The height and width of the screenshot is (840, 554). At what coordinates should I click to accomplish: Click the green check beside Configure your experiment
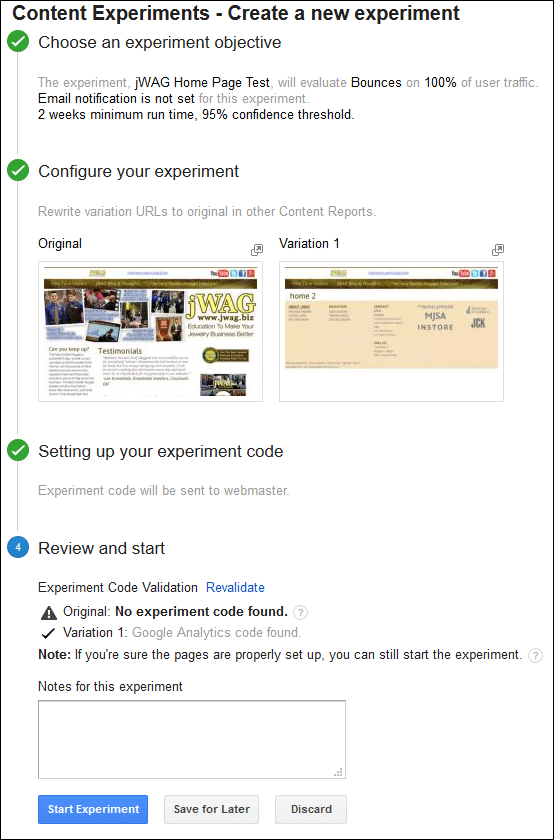coord(18,171)
